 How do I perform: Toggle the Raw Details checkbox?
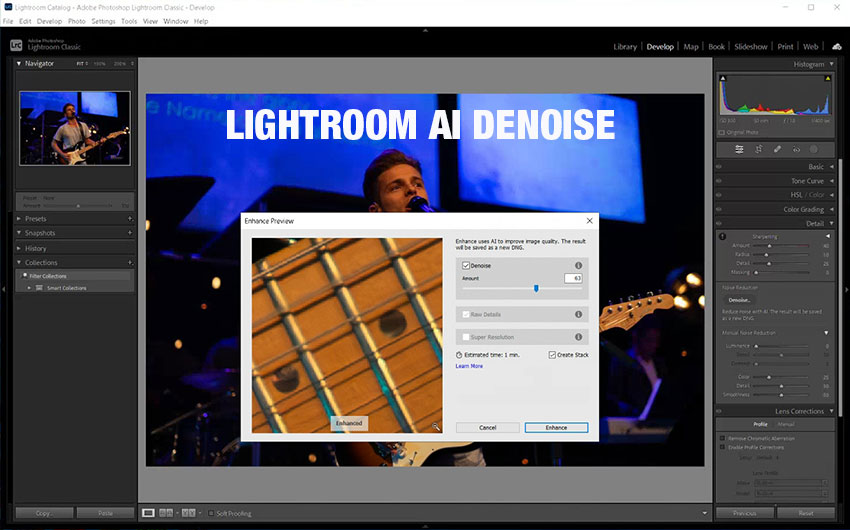(x=466, y=314)
